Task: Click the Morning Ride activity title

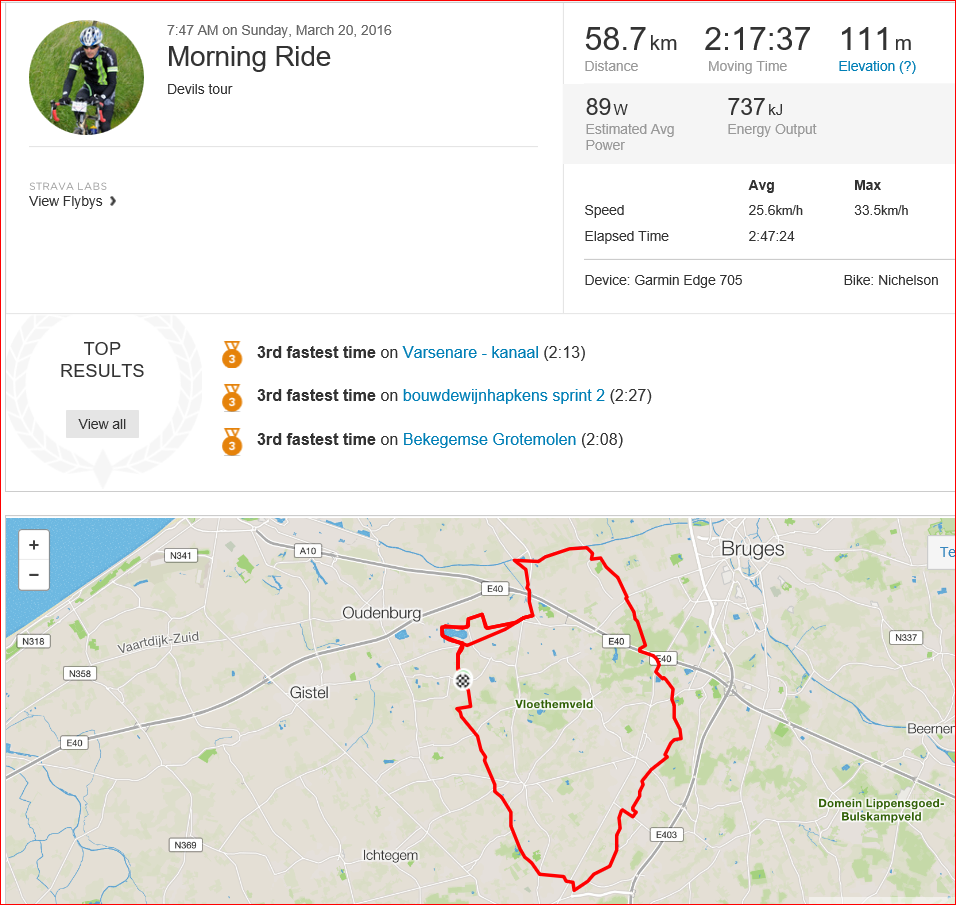Action: pos(249,56)
